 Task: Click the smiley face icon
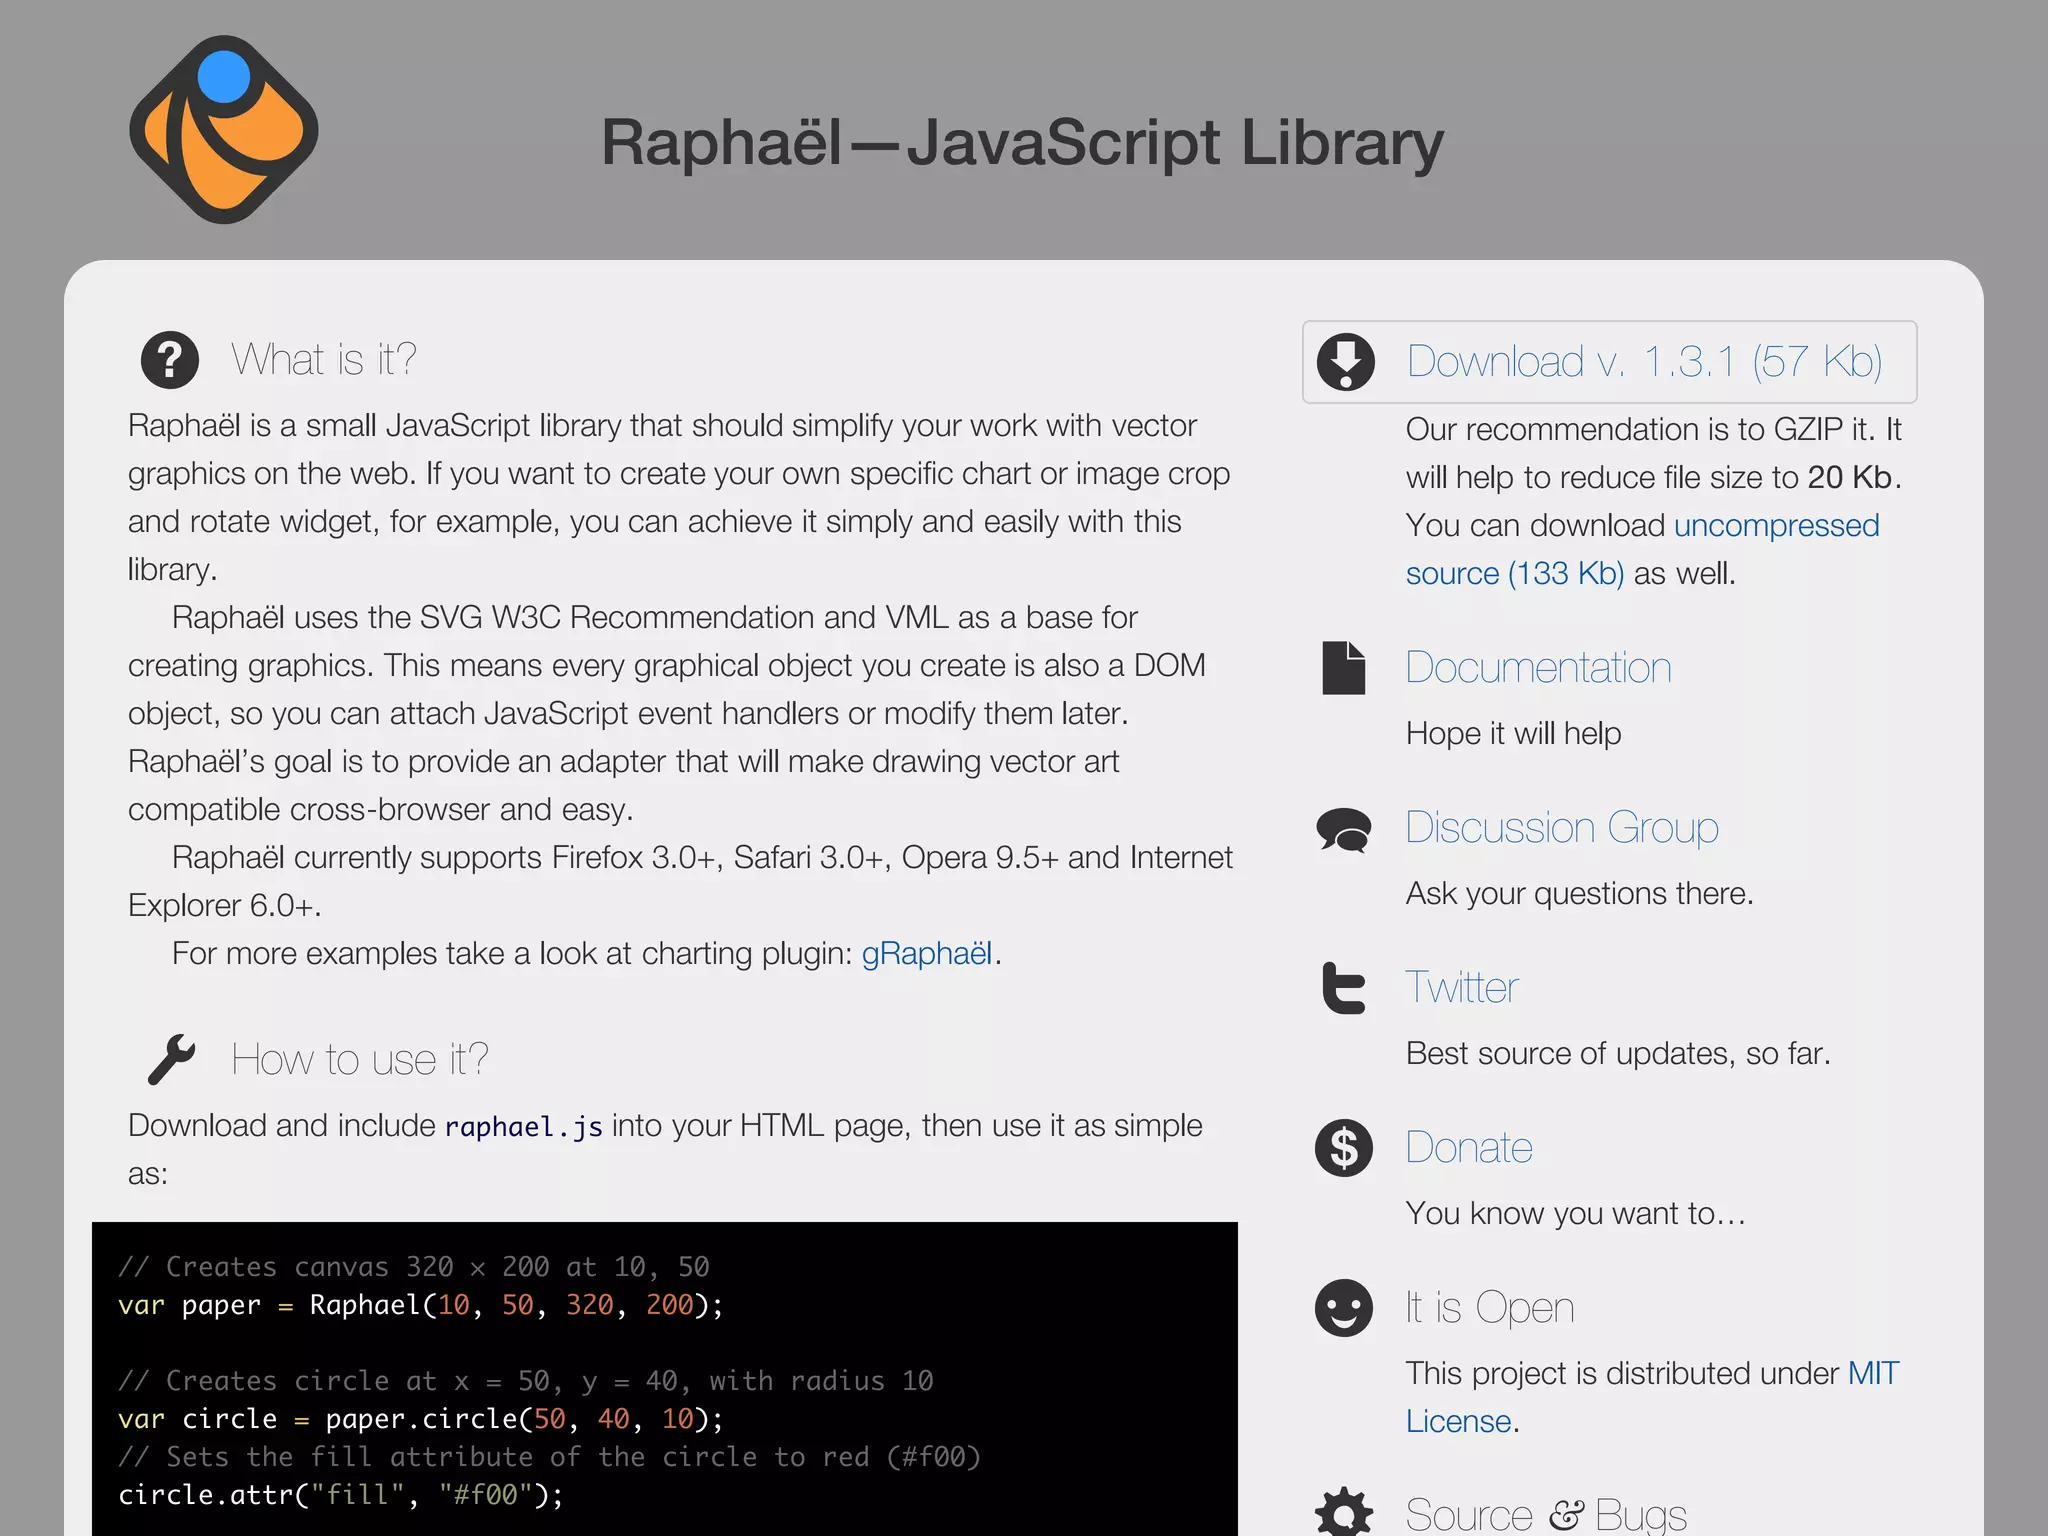(1344, 1308)
